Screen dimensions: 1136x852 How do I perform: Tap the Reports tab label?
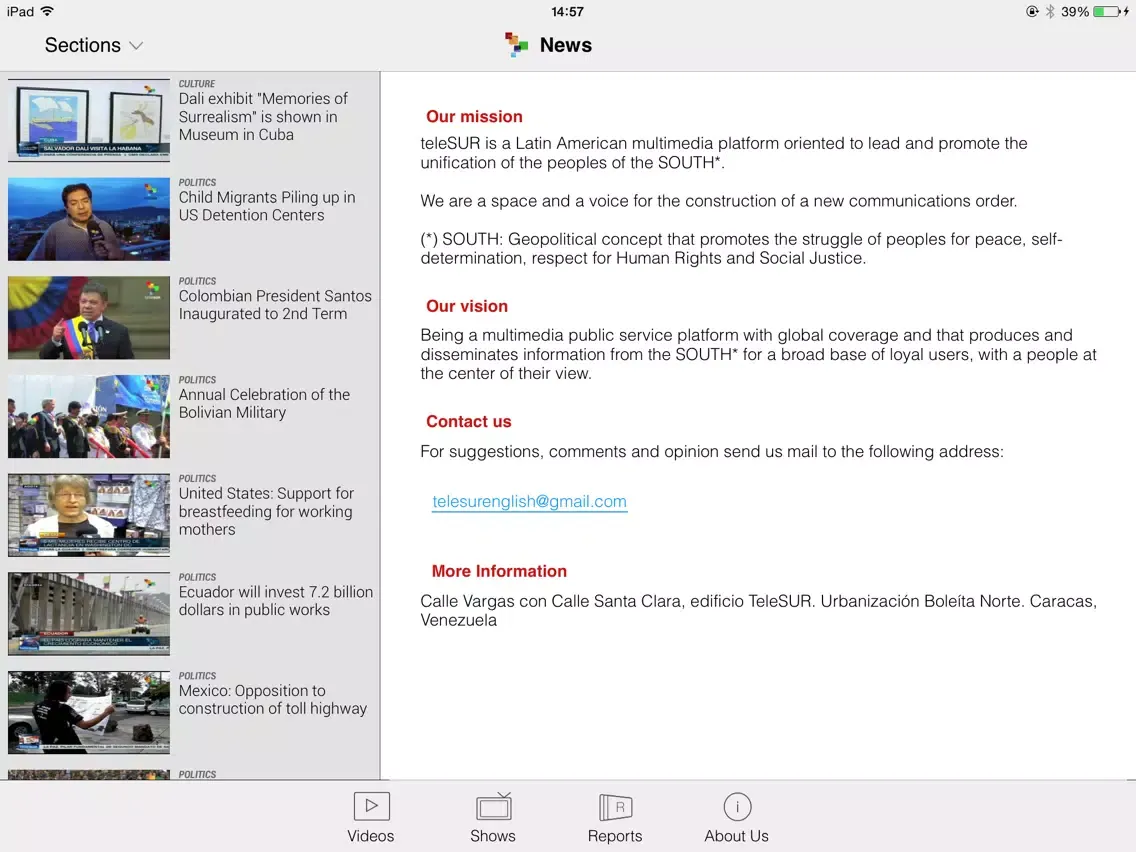(614, 836)
